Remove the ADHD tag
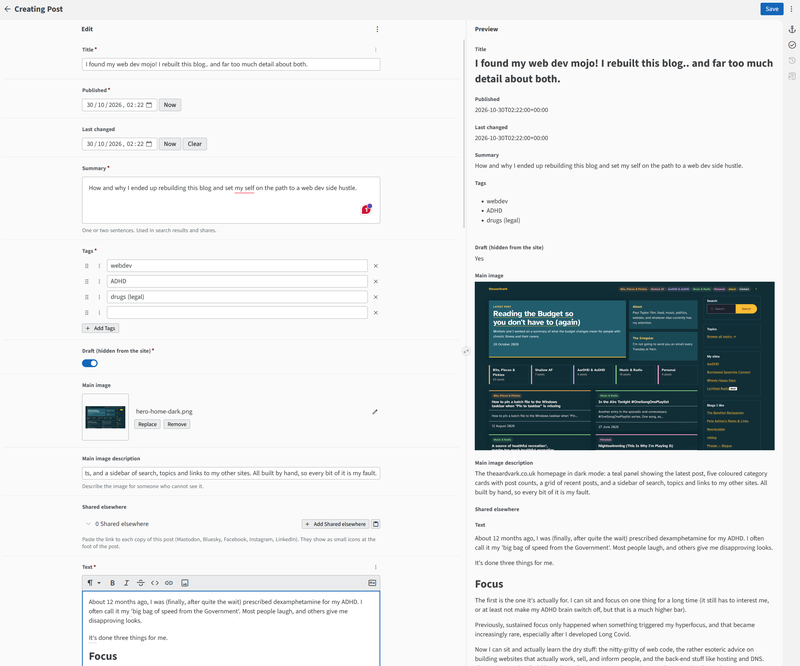Image resolution: width=800 pixels, height=666 pixels. coord(376,282)
